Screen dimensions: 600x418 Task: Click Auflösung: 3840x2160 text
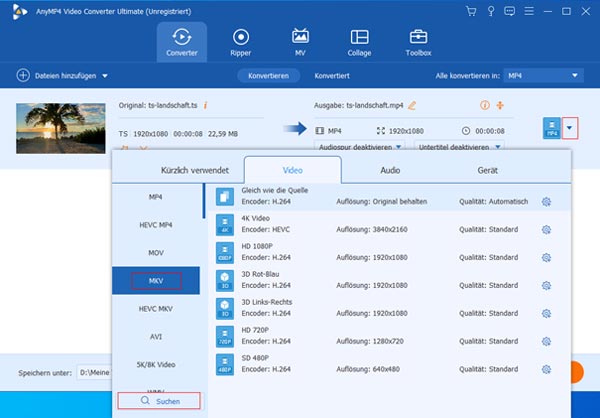(372, 230)
